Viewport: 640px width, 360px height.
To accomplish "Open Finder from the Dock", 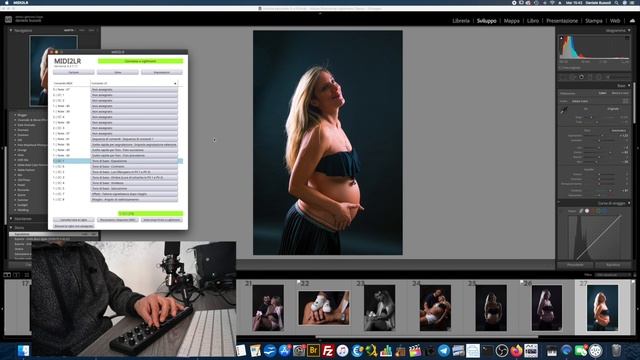I will point(23,351).
